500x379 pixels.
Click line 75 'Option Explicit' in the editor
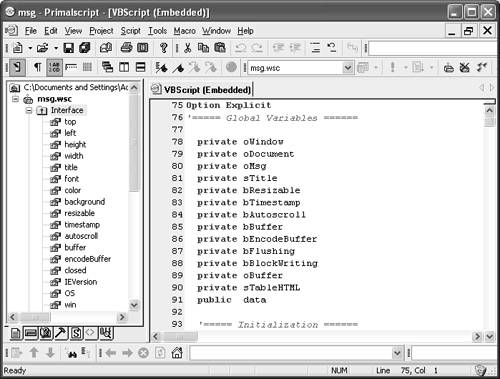[x=229, y=105]
